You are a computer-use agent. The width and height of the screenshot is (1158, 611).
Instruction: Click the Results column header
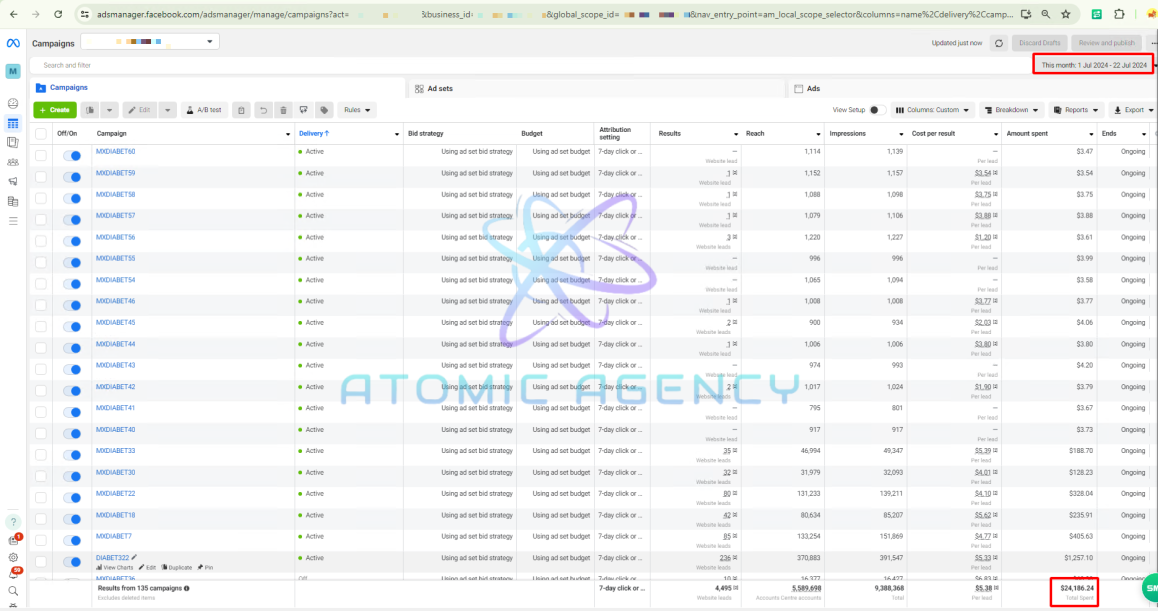click(x=669, y=134)
